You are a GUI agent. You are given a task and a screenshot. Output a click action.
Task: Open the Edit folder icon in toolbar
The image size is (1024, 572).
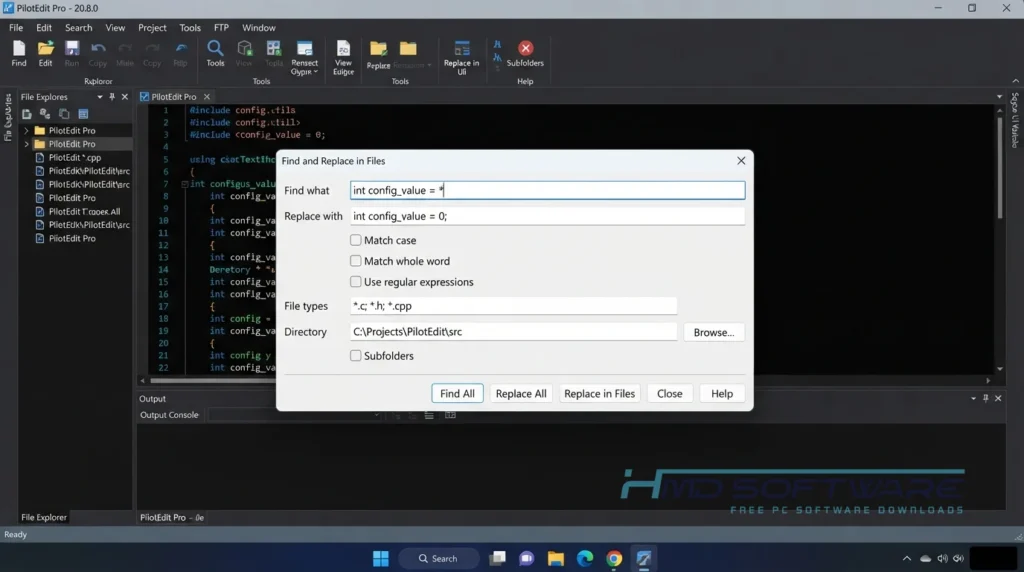point(45,49)
